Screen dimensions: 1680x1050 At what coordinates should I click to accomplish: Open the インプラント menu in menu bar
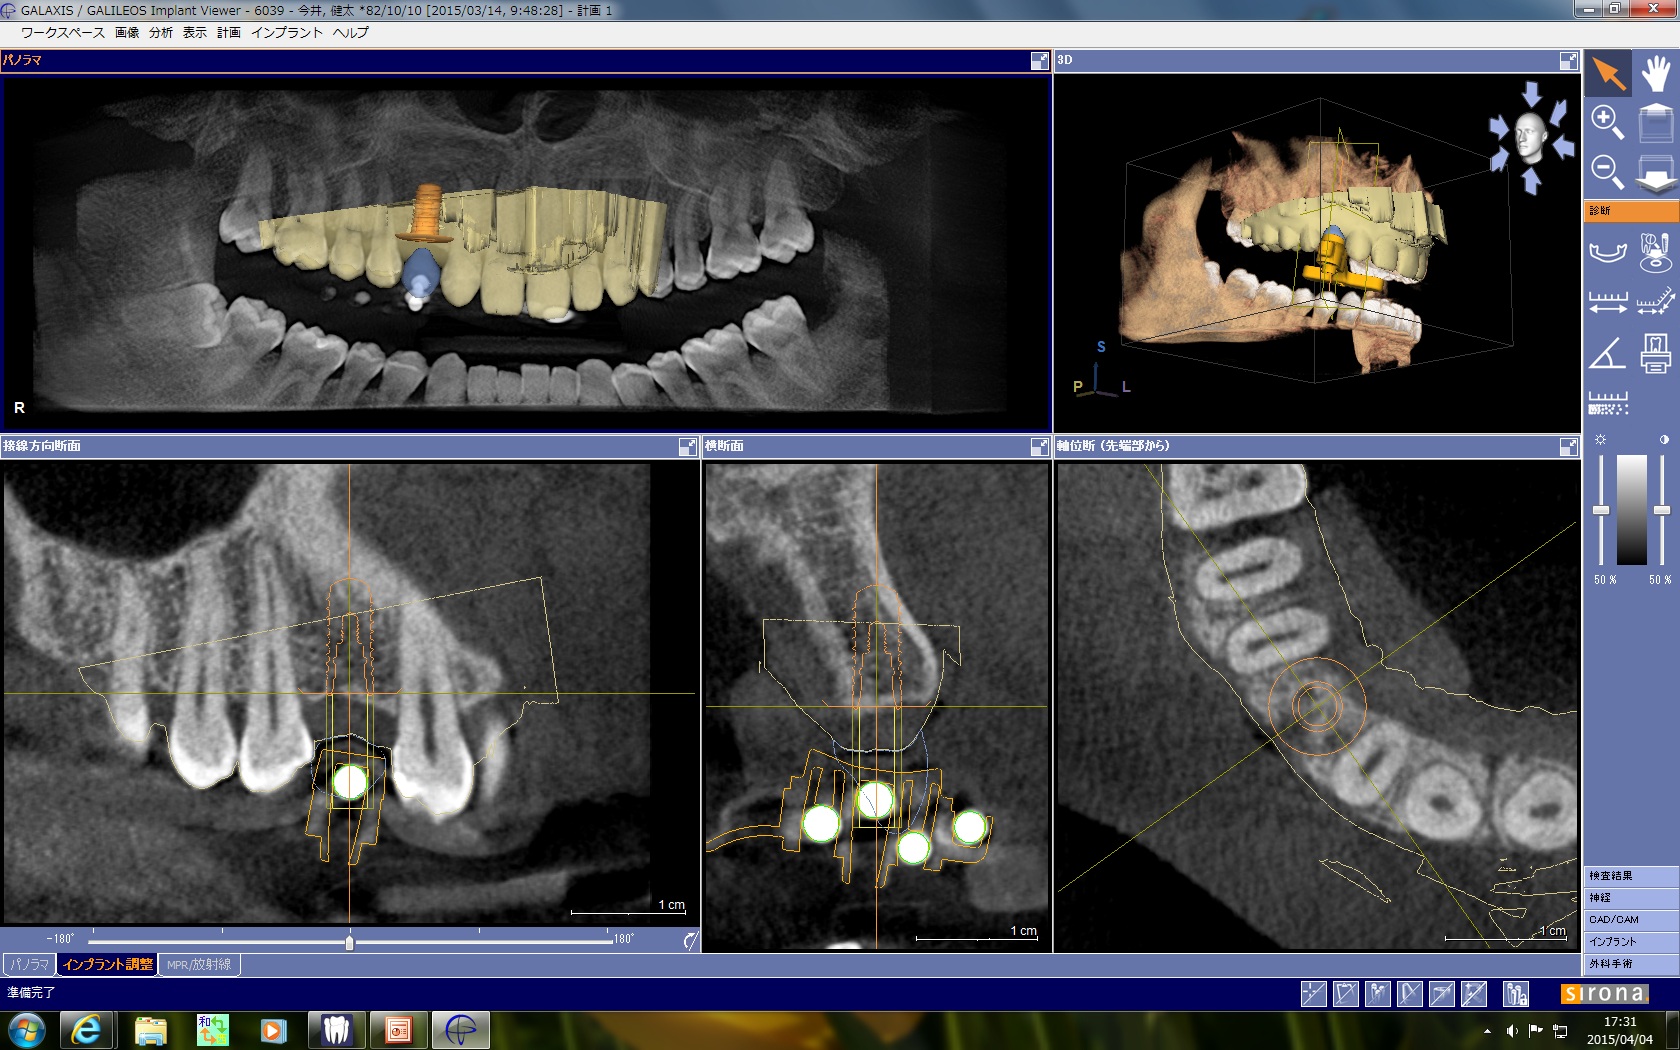286,33
